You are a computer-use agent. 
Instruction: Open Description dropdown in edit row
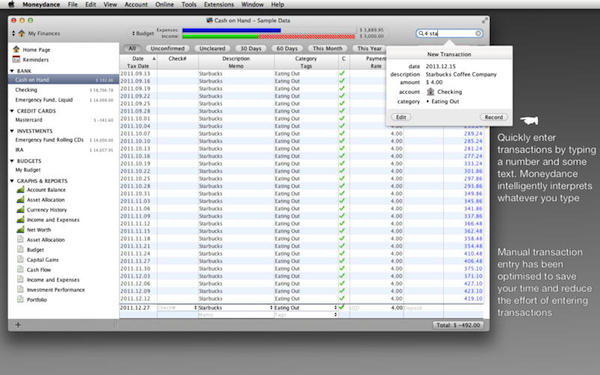[x=271, y=308]
